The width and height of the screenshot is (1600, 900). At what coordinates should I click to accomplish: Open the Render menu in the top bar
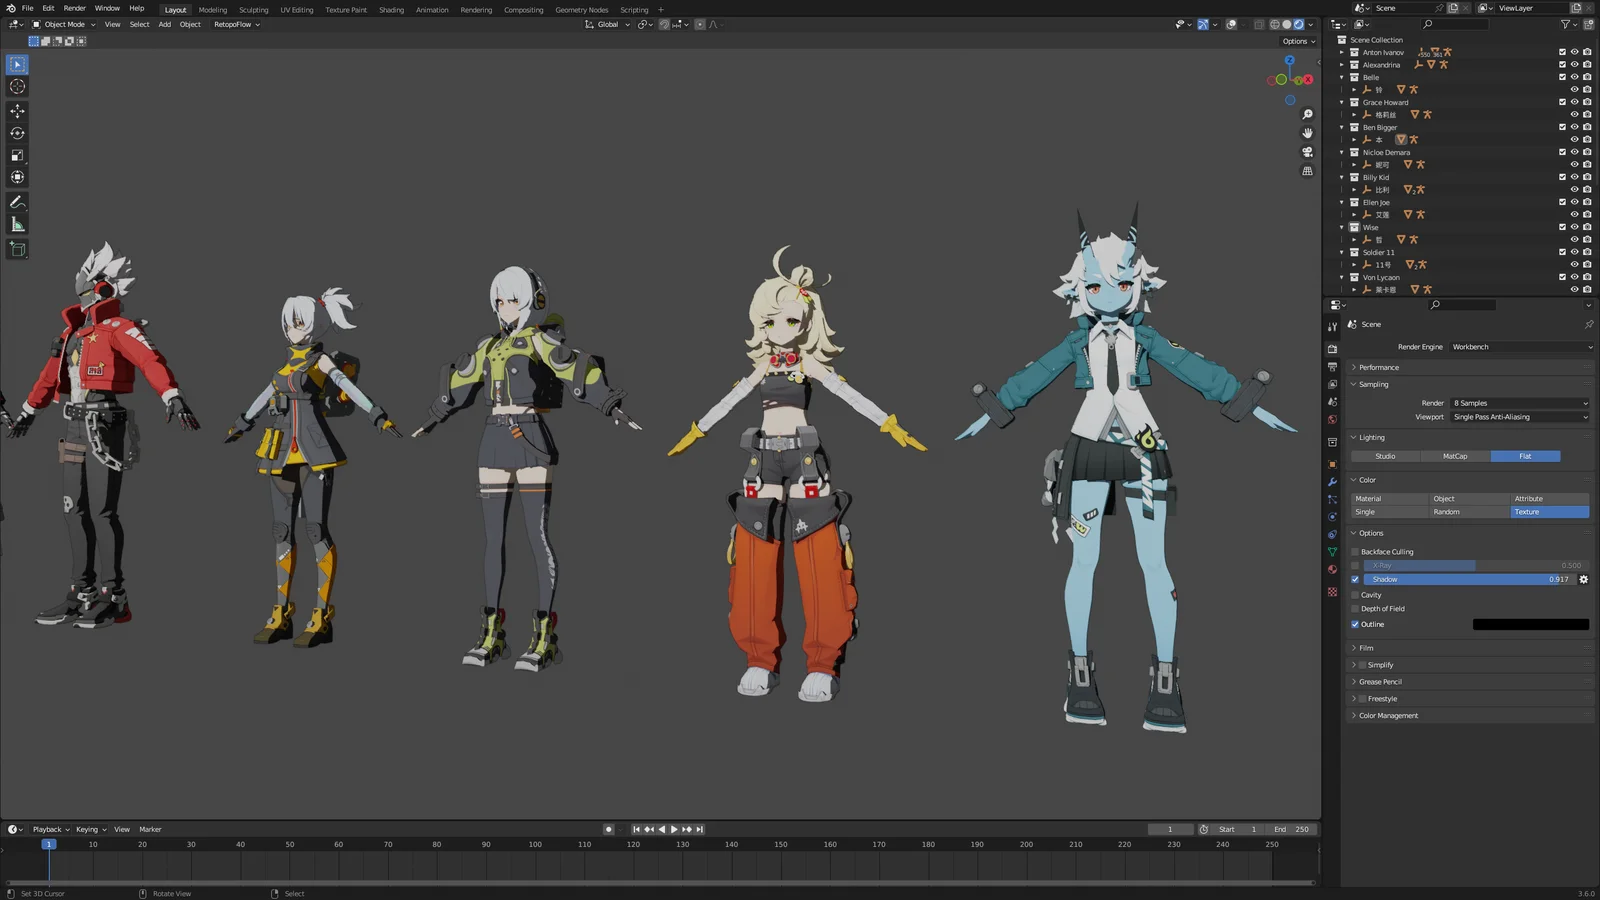click(x=73, y=7)
